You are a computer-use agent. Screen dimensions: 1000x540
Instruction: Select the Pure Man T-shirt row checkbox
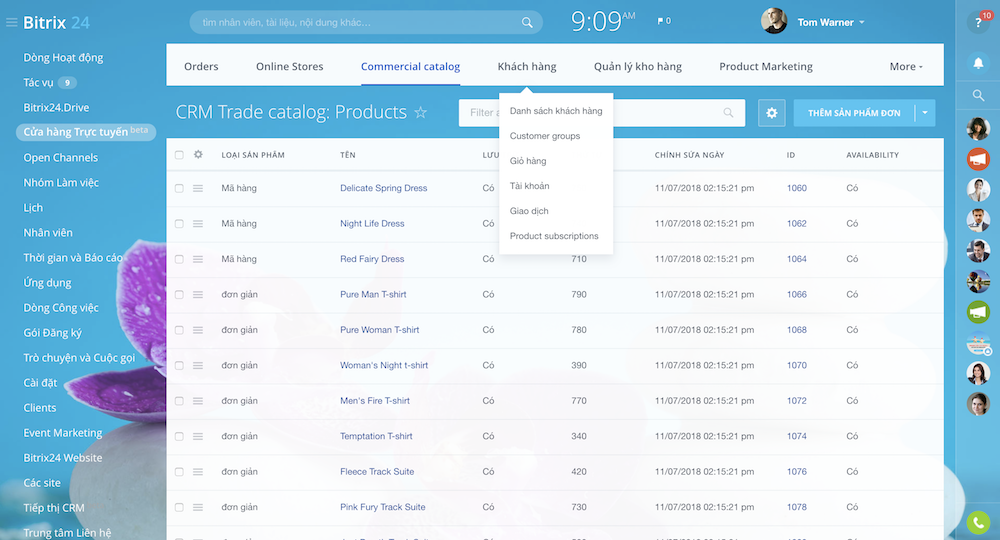pyautogui.click(x=179, y=295)
